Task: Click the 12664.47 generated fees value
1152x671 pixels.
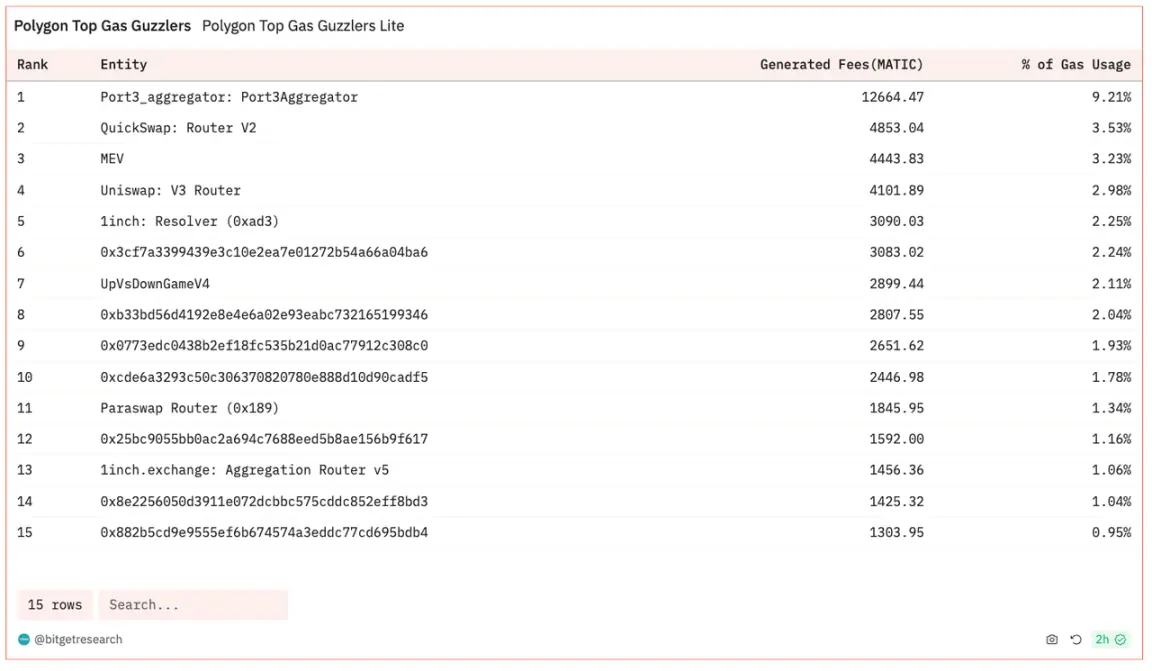Action: pyautogui.click(x=892, y=97)
